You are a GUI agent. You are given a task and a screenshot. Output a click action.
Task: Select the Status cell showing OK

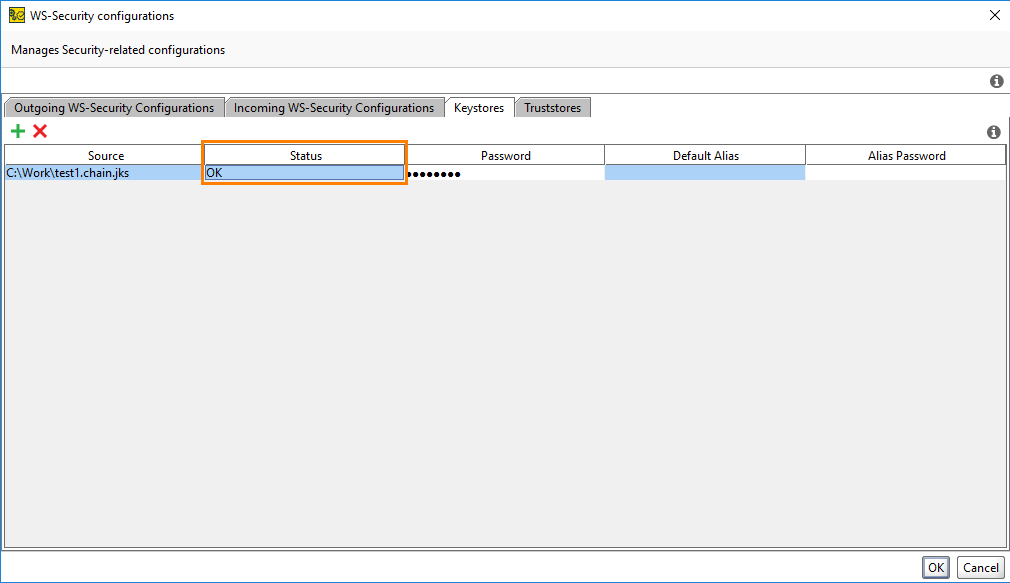(x=305, y=172)
